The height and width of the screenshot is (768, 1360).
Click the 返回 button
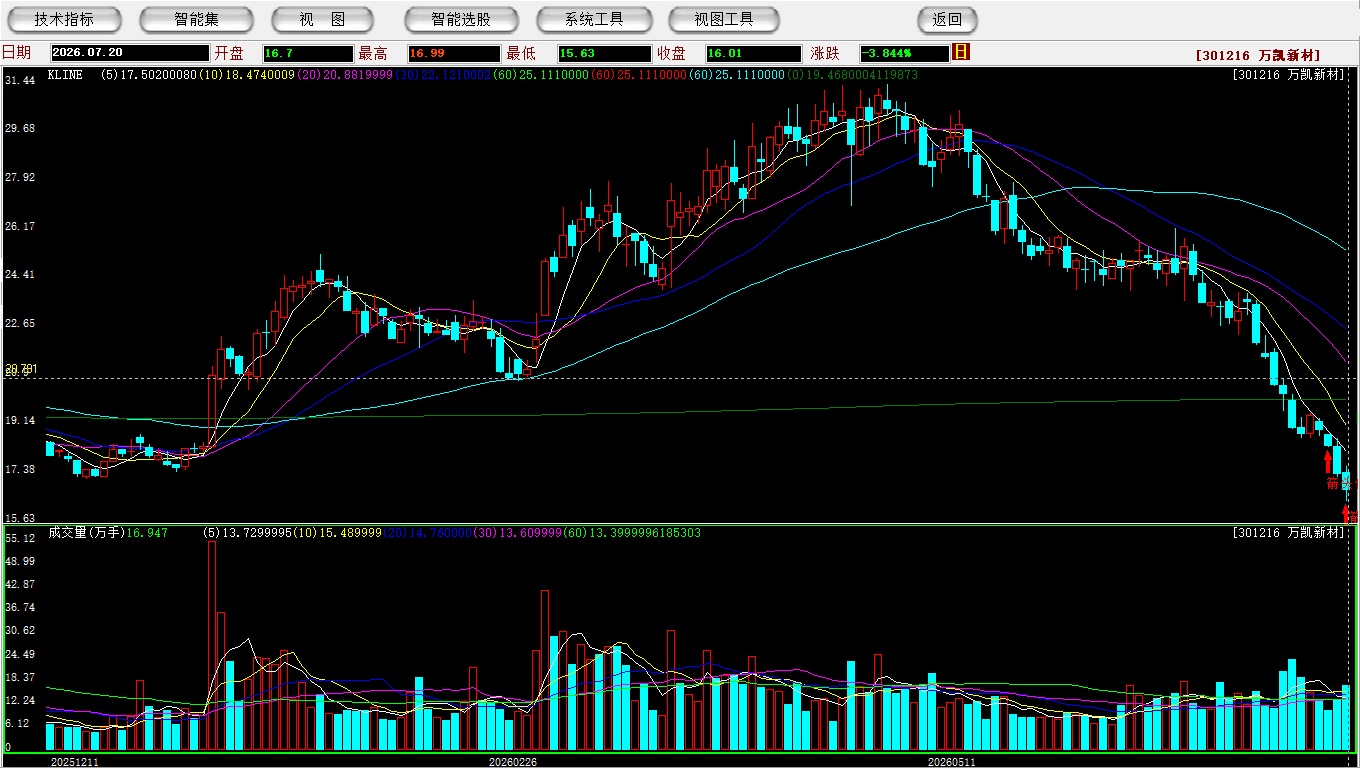[947, 19]
